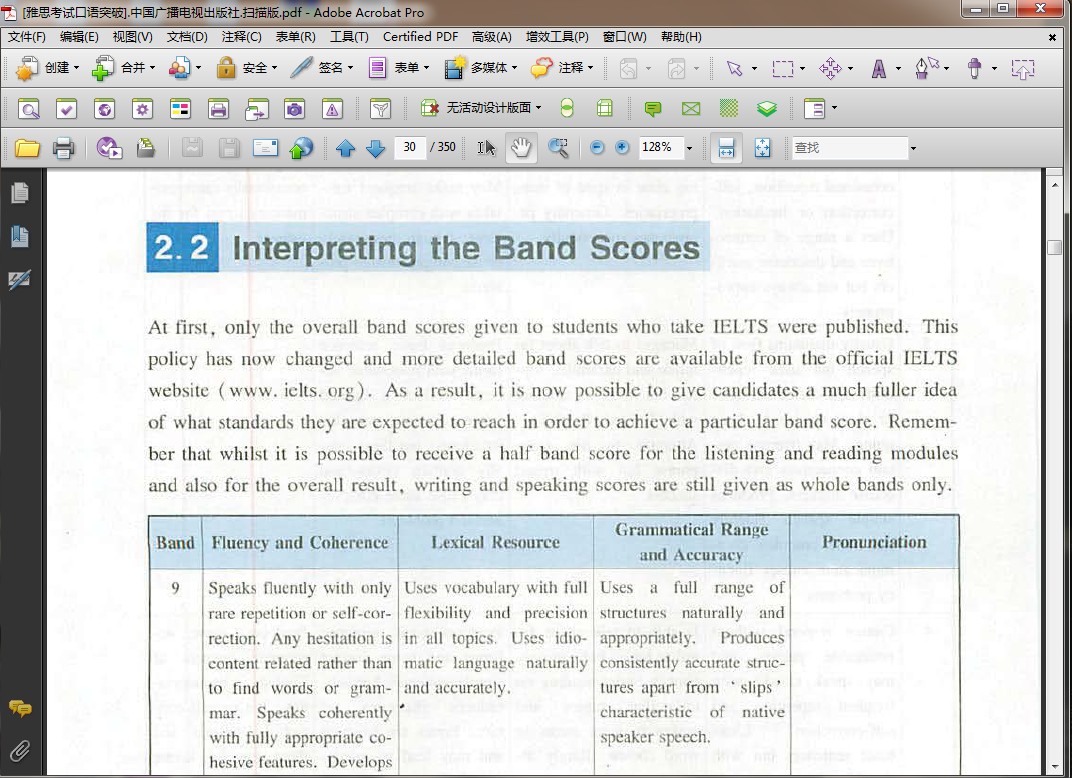This screenshot has height=778, width=1072.
Task: Expand the 合并 dropdown arrow
Action: pyautogui.click(x=152, y=68)
